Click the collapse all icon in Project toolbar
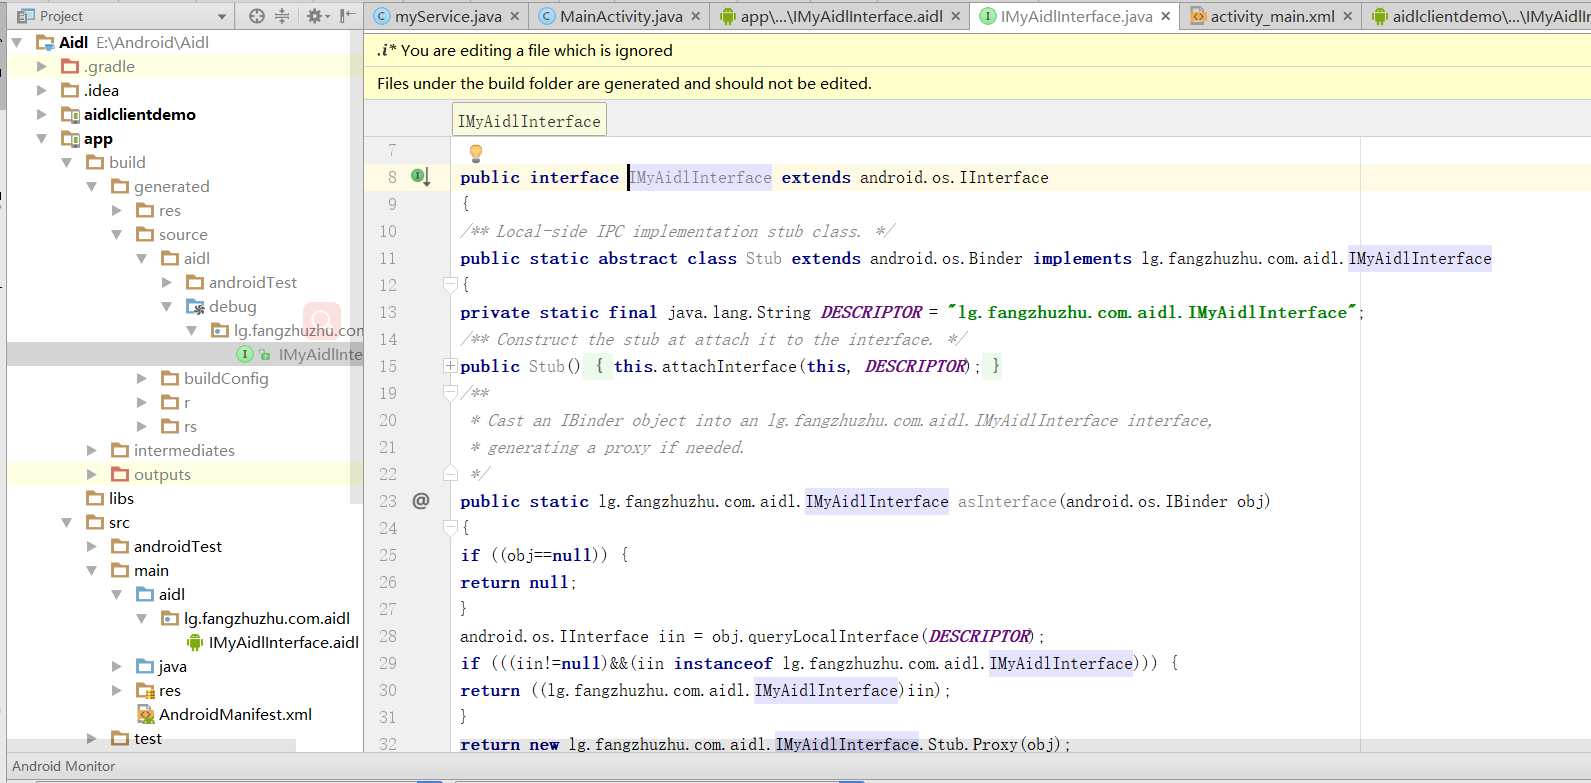 [x=282, y=16]
